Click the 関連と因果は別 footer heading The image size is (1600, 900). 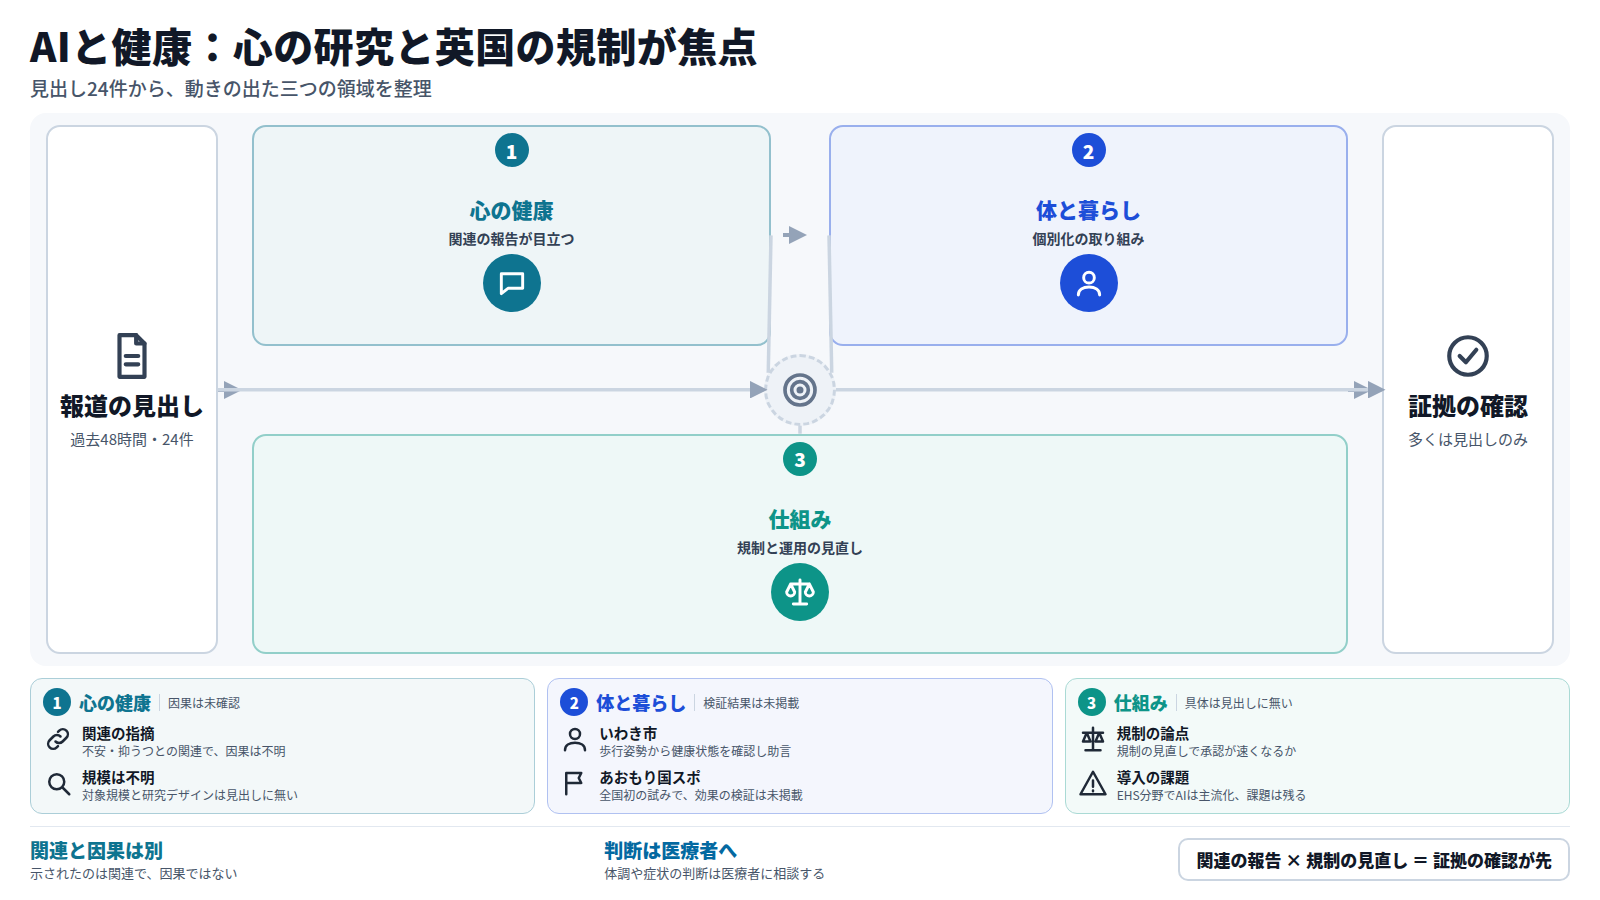[x=96, y=851]
